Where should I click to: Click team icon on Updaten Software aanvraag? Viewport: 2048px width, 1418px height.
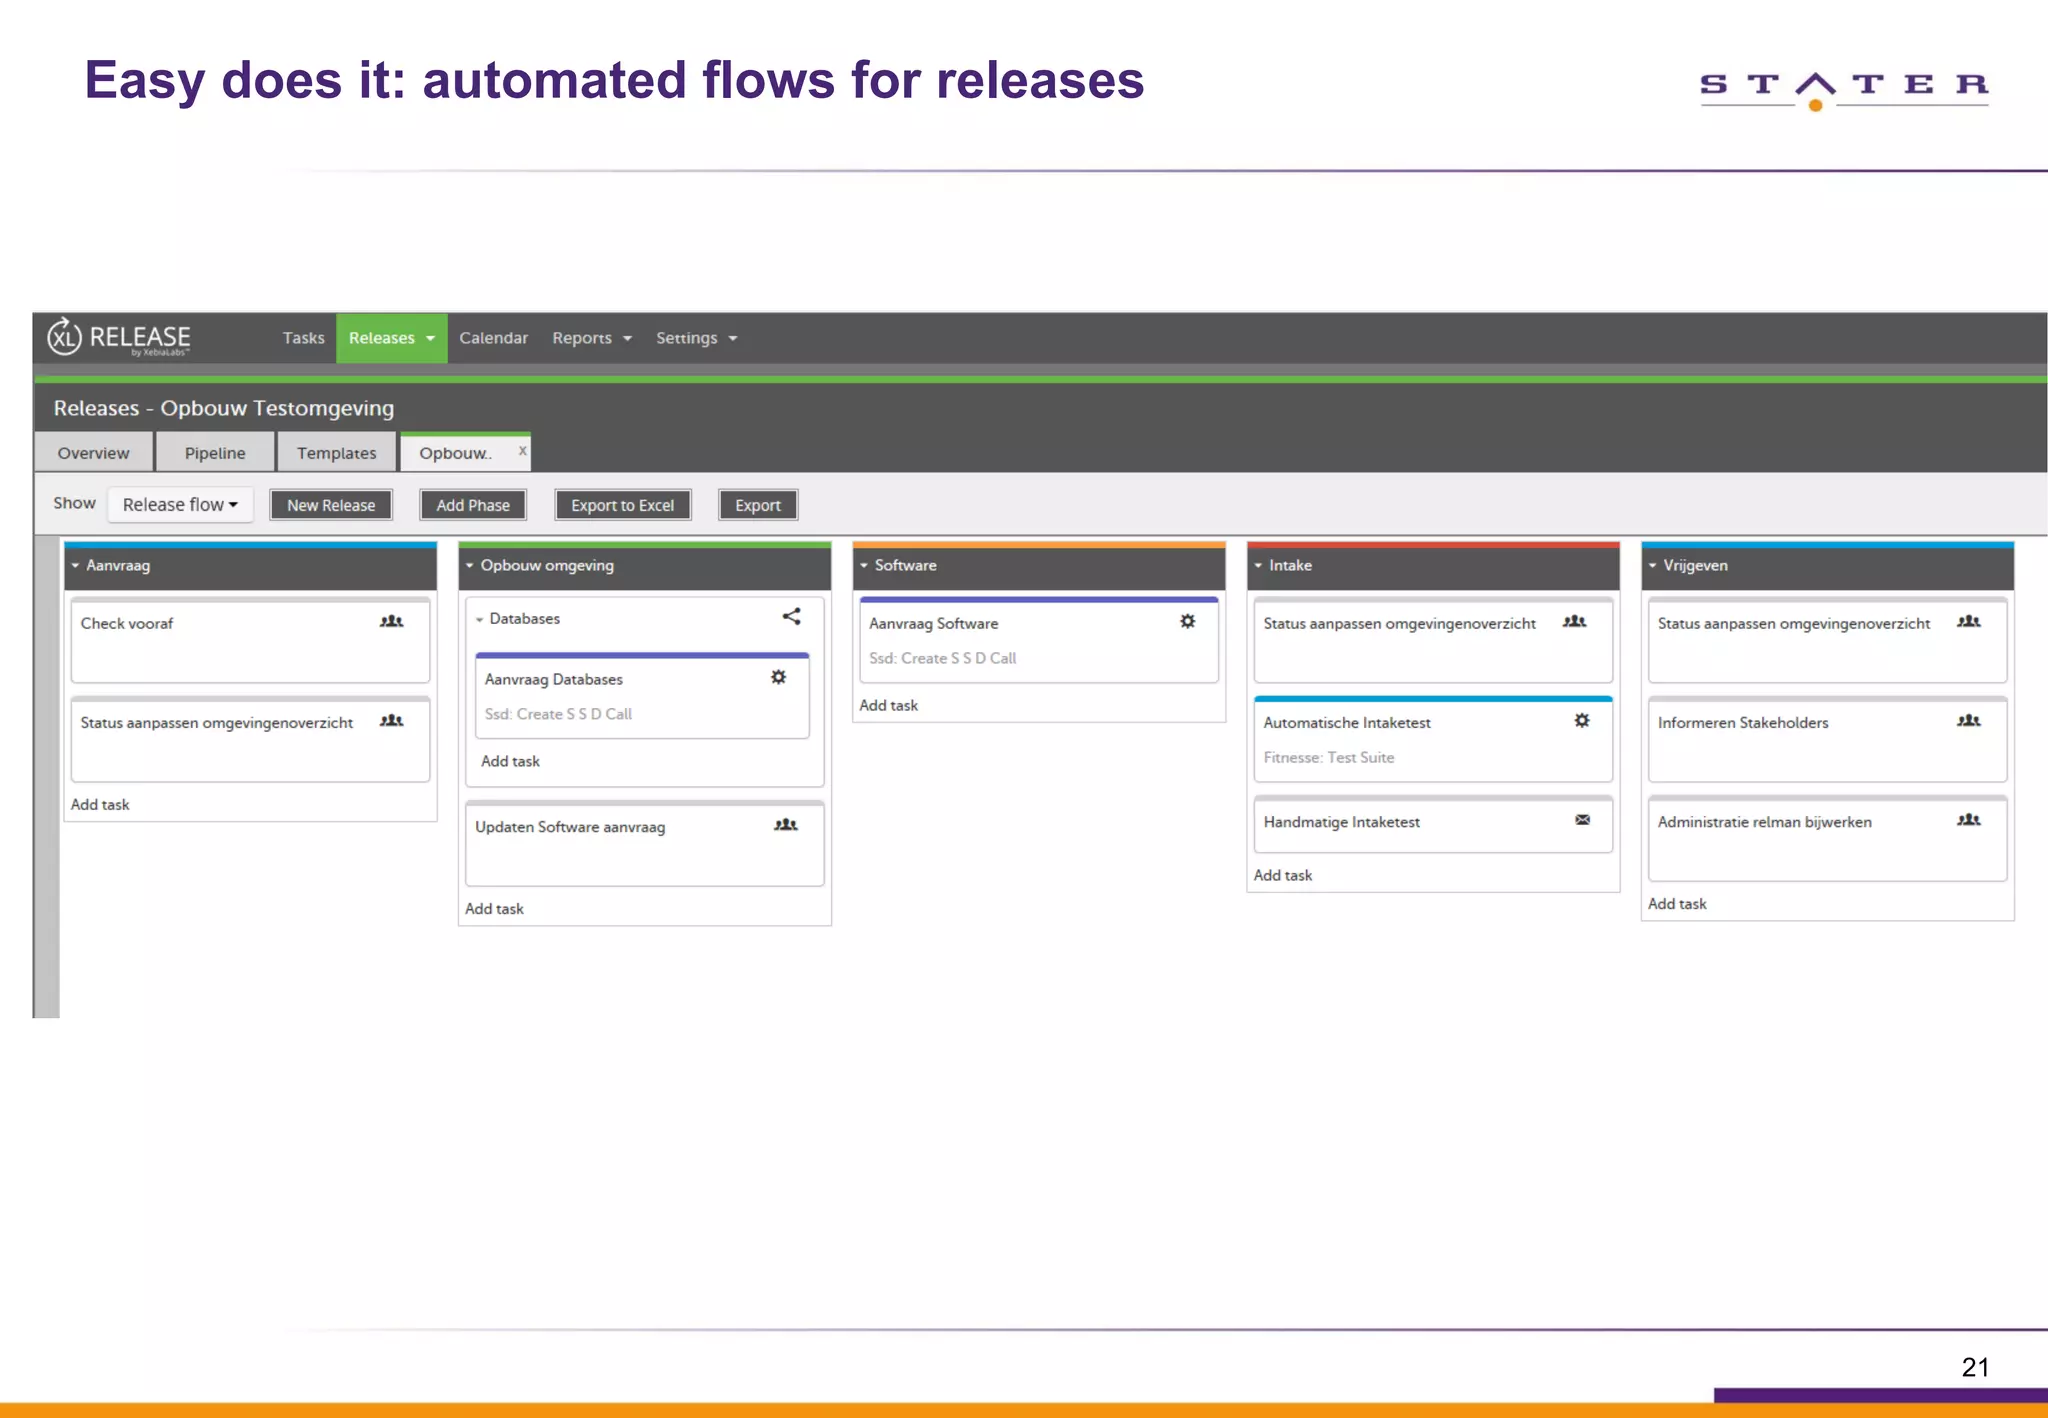point(786,825)
